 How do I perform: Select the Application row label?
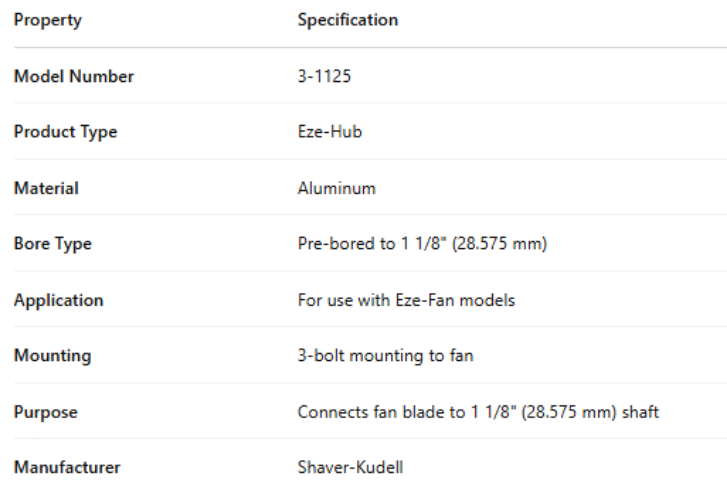[x=58, y=300]
